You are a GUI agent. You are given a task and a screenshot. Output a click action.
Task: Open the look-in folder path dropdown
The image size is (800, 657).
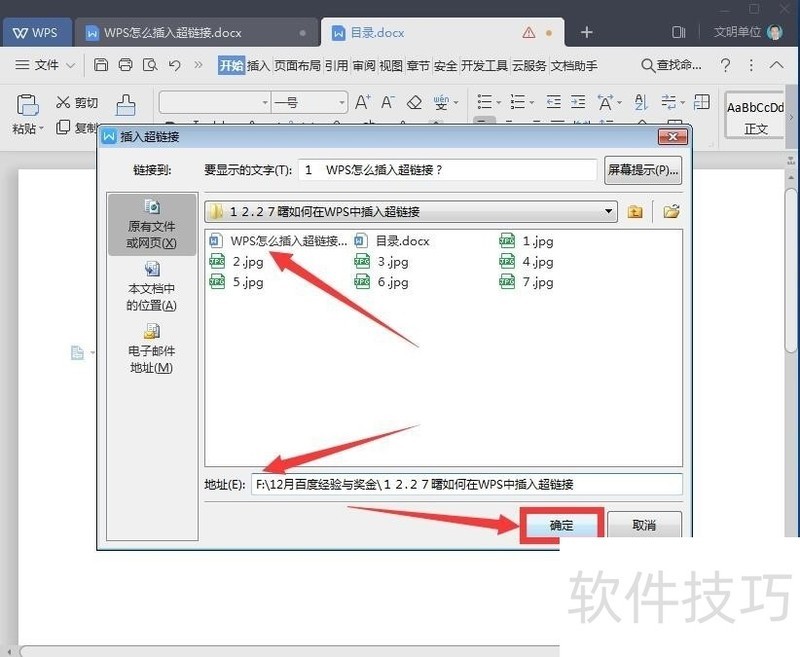tap(607, 212)
